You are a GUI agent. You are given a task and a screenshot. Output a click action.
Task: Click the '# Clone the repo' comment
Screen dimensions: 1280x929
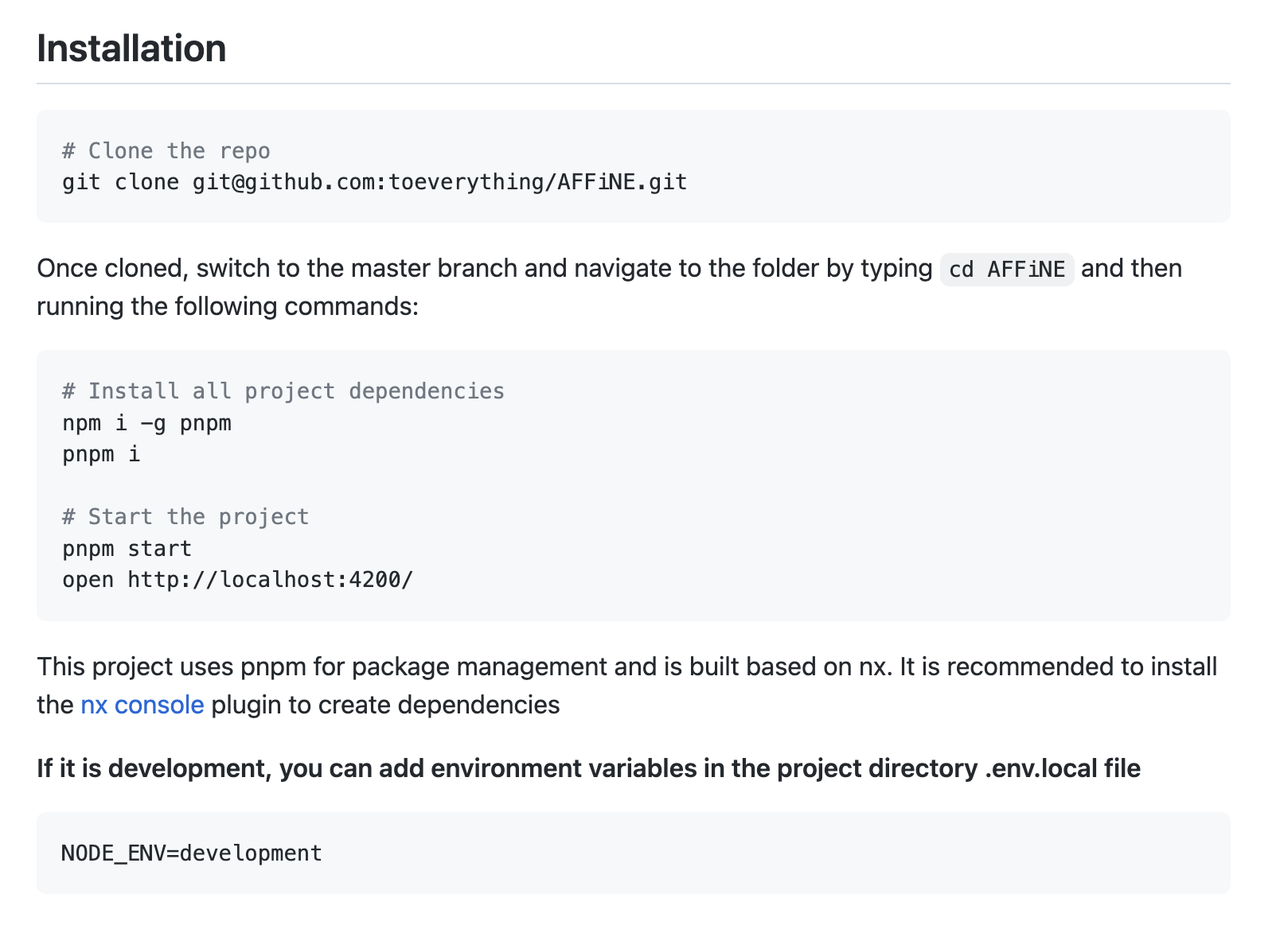tap(166, 151)
